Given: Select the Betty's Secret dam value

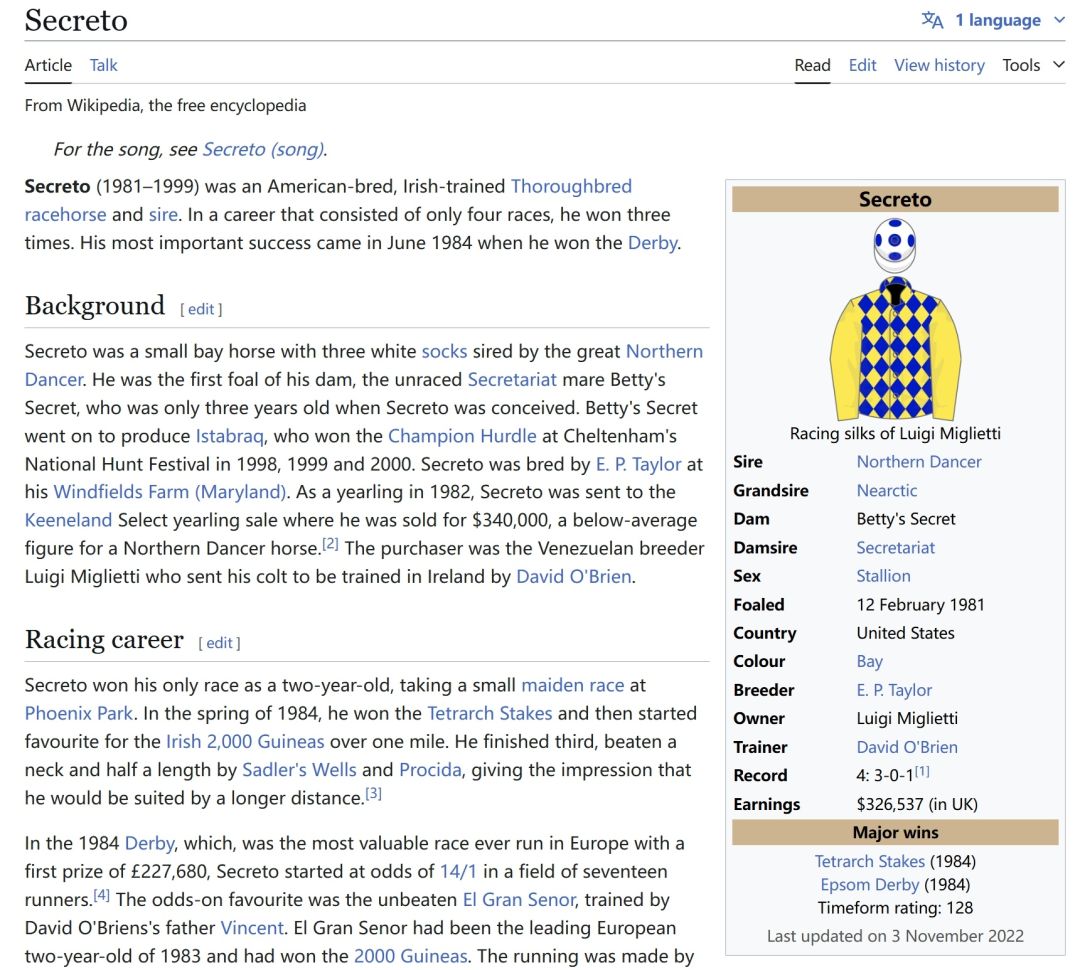Looking at the screenshot, I should 906,519.
